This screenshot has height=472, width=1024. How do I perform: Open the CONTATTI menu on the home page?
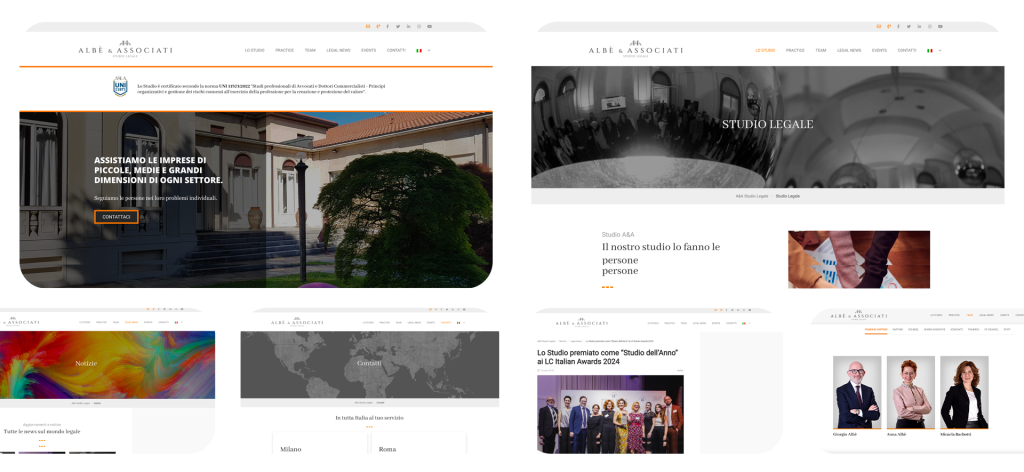point(396,50)
